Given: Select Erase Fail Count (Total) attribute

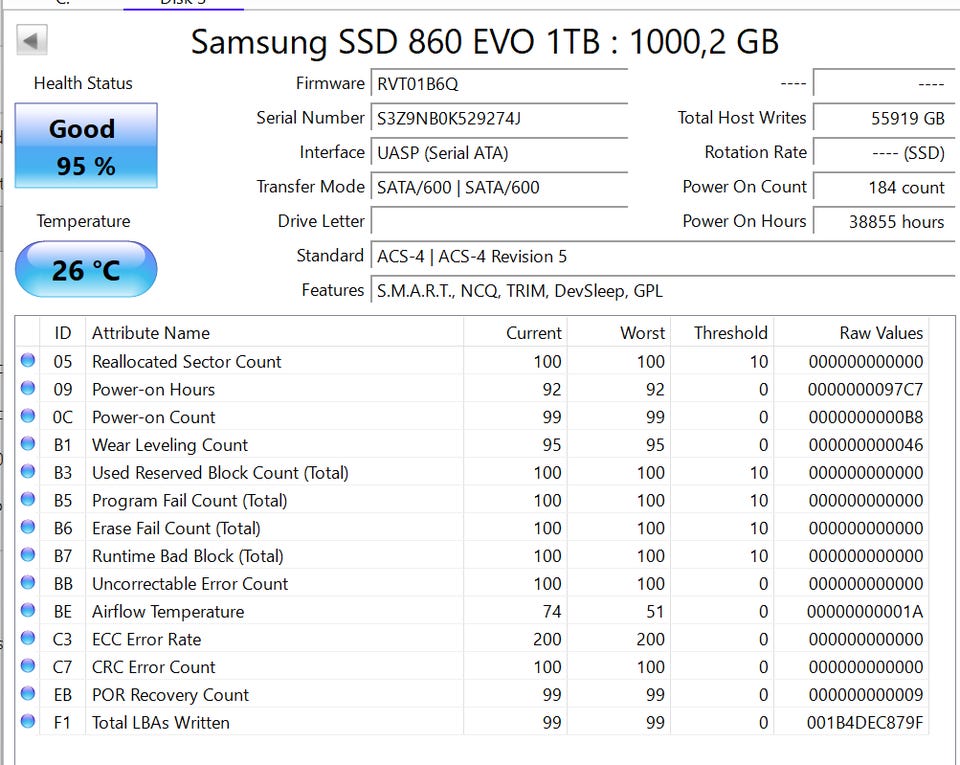Looking at the screenshot, I should 176,528.
